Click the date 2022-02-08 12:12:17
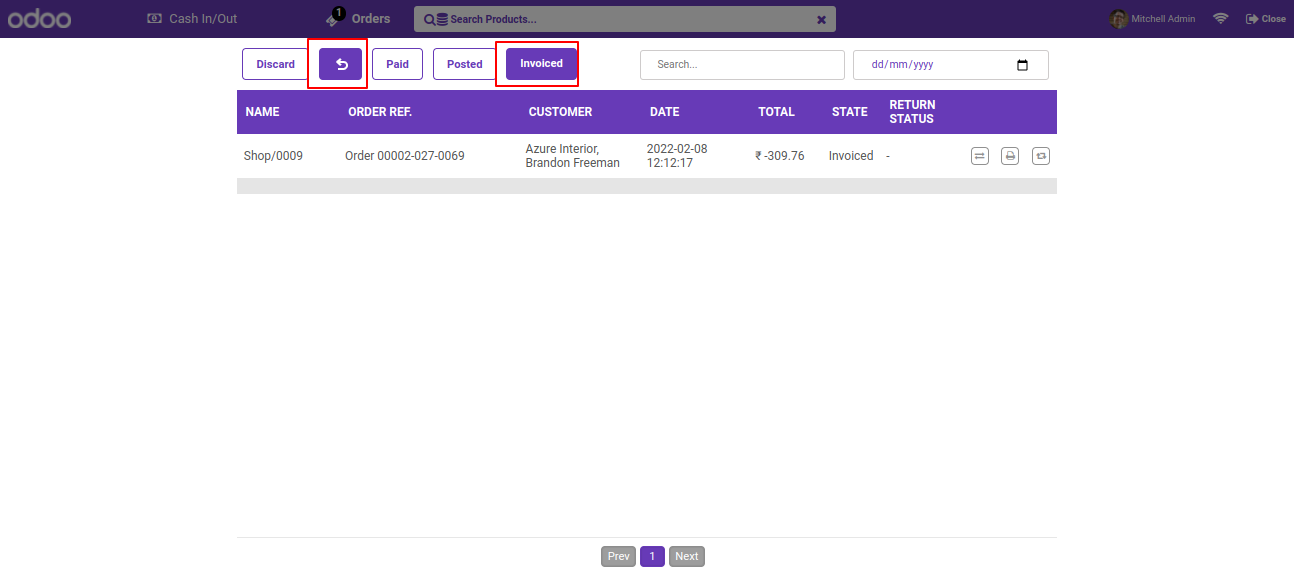The height and width of the screenshot is (575, 1294). coord(677,156)
